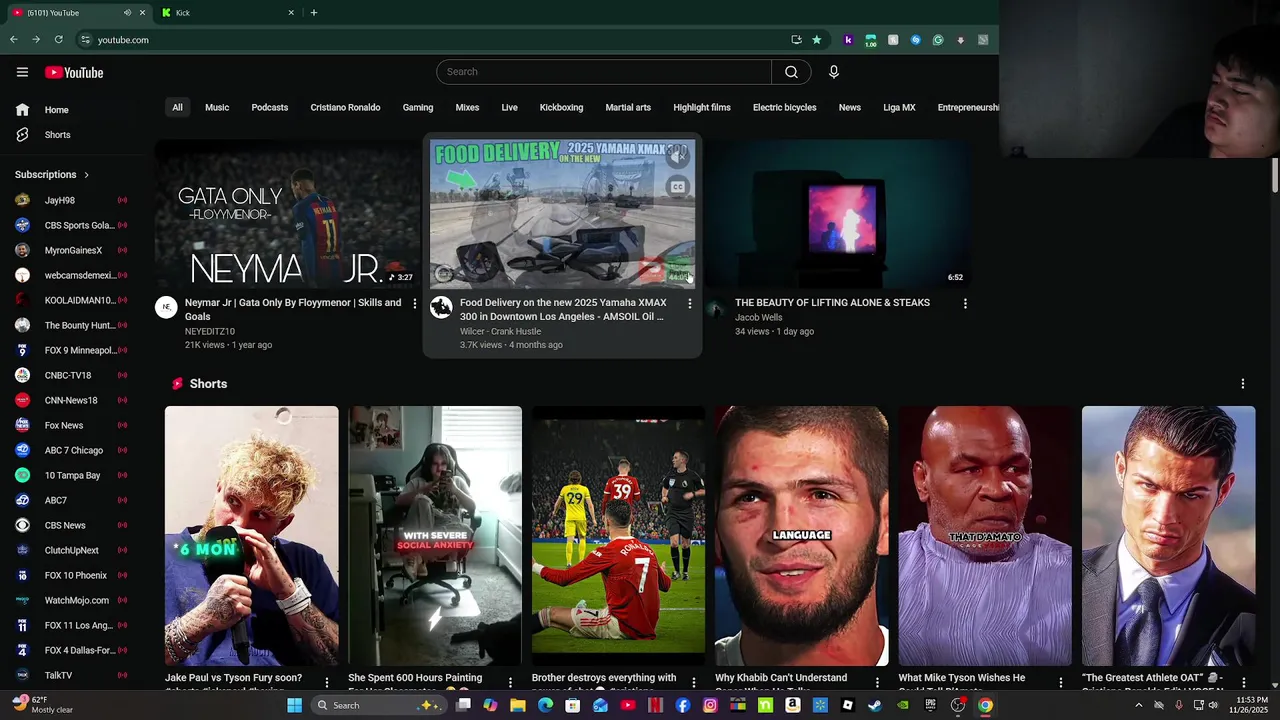Open MyronGainesX subscription channel

pos(72,250)
